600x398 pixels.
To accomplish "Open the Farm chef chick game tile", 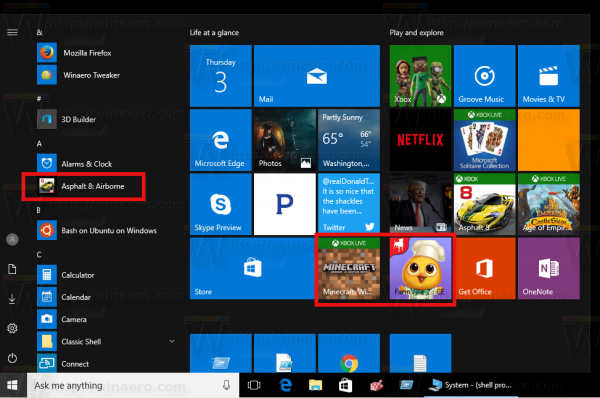I will pos(421,268).
